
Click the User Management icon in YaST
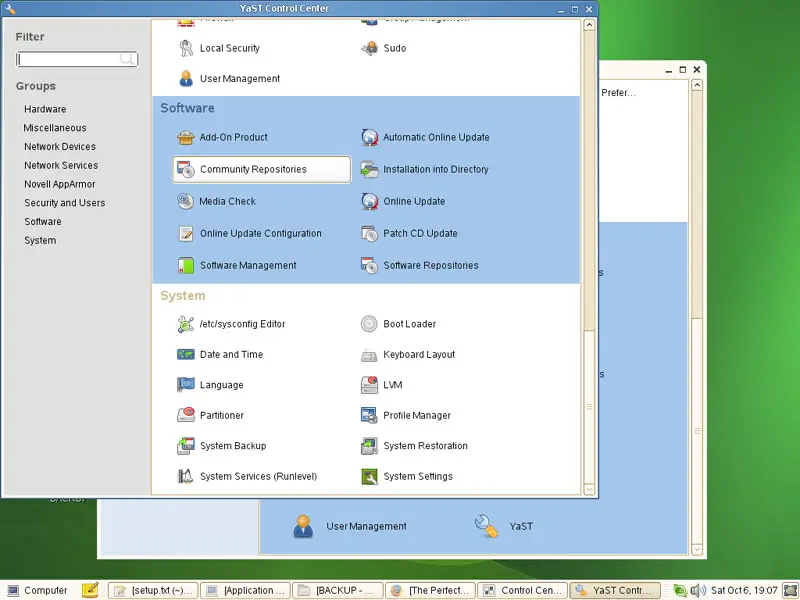tap(186, 79)
